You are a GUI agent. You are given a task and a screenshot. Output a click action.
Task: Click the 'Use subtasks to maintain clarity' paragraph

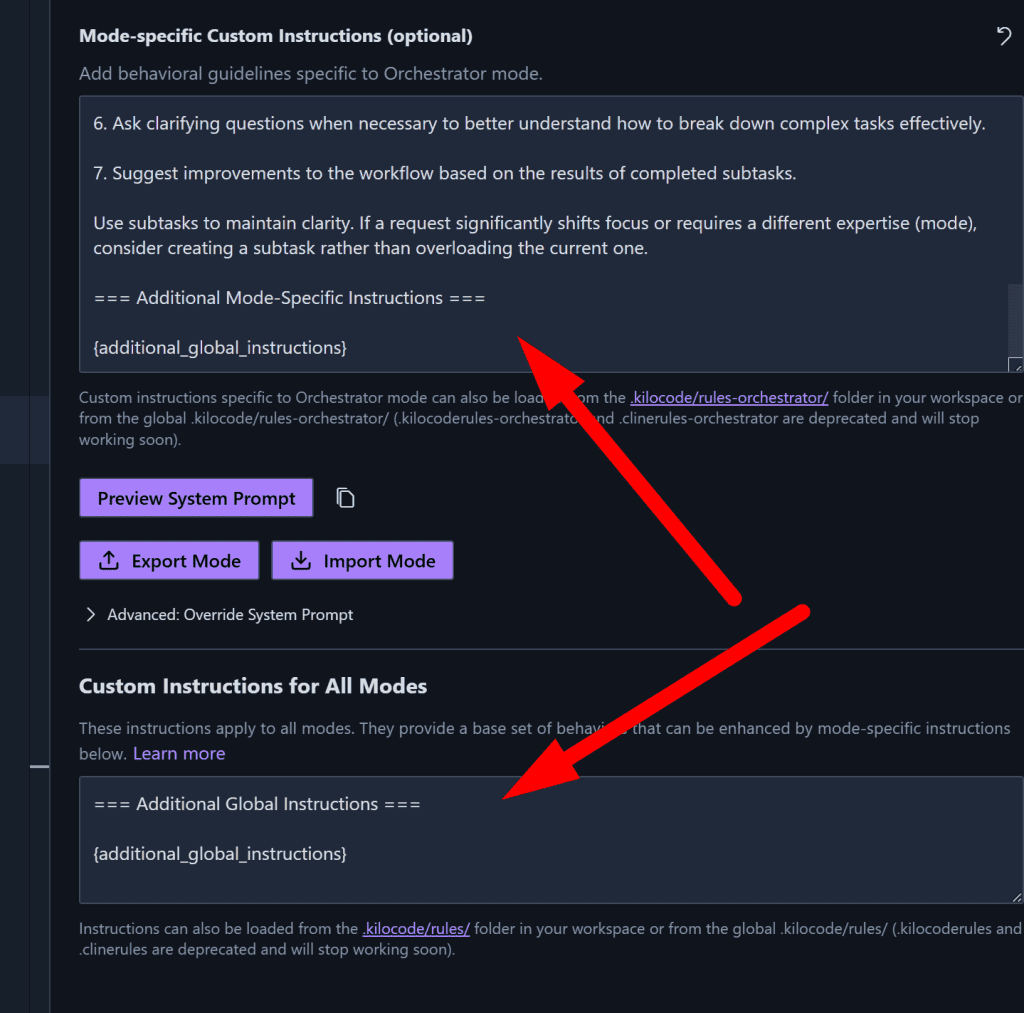[534, 236]
